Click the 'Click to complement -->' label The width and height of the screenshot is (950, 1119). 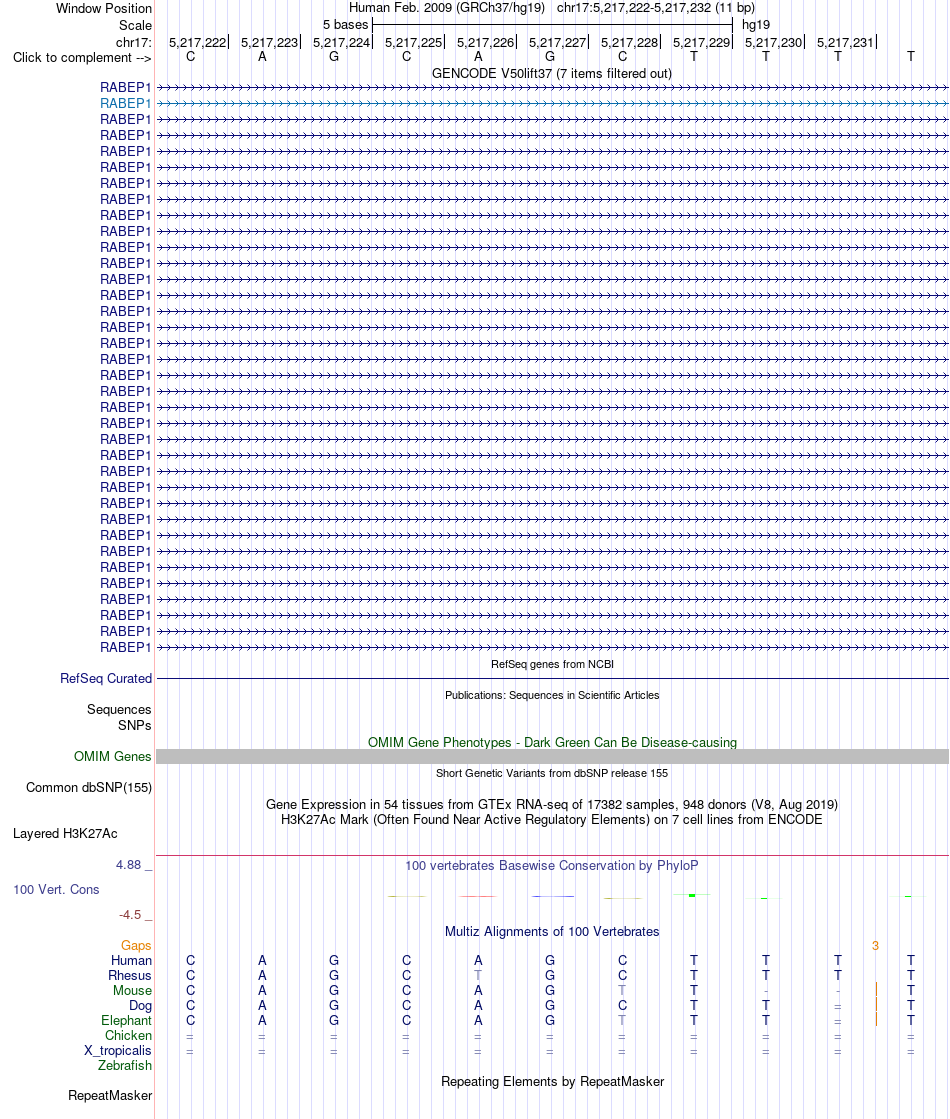[x=82, y=58]
